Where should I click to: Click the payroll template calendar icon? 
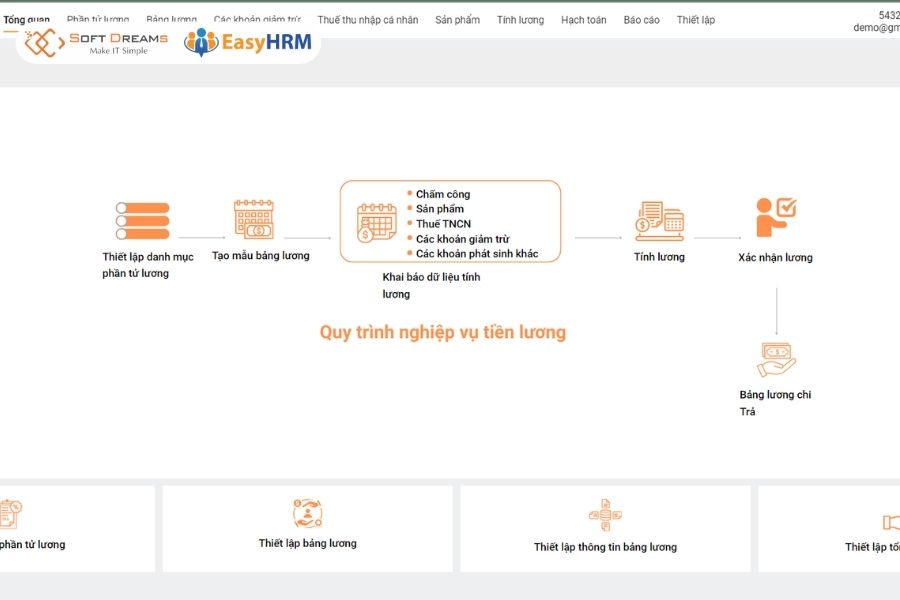pyautogui.click(x=254, y=219)
